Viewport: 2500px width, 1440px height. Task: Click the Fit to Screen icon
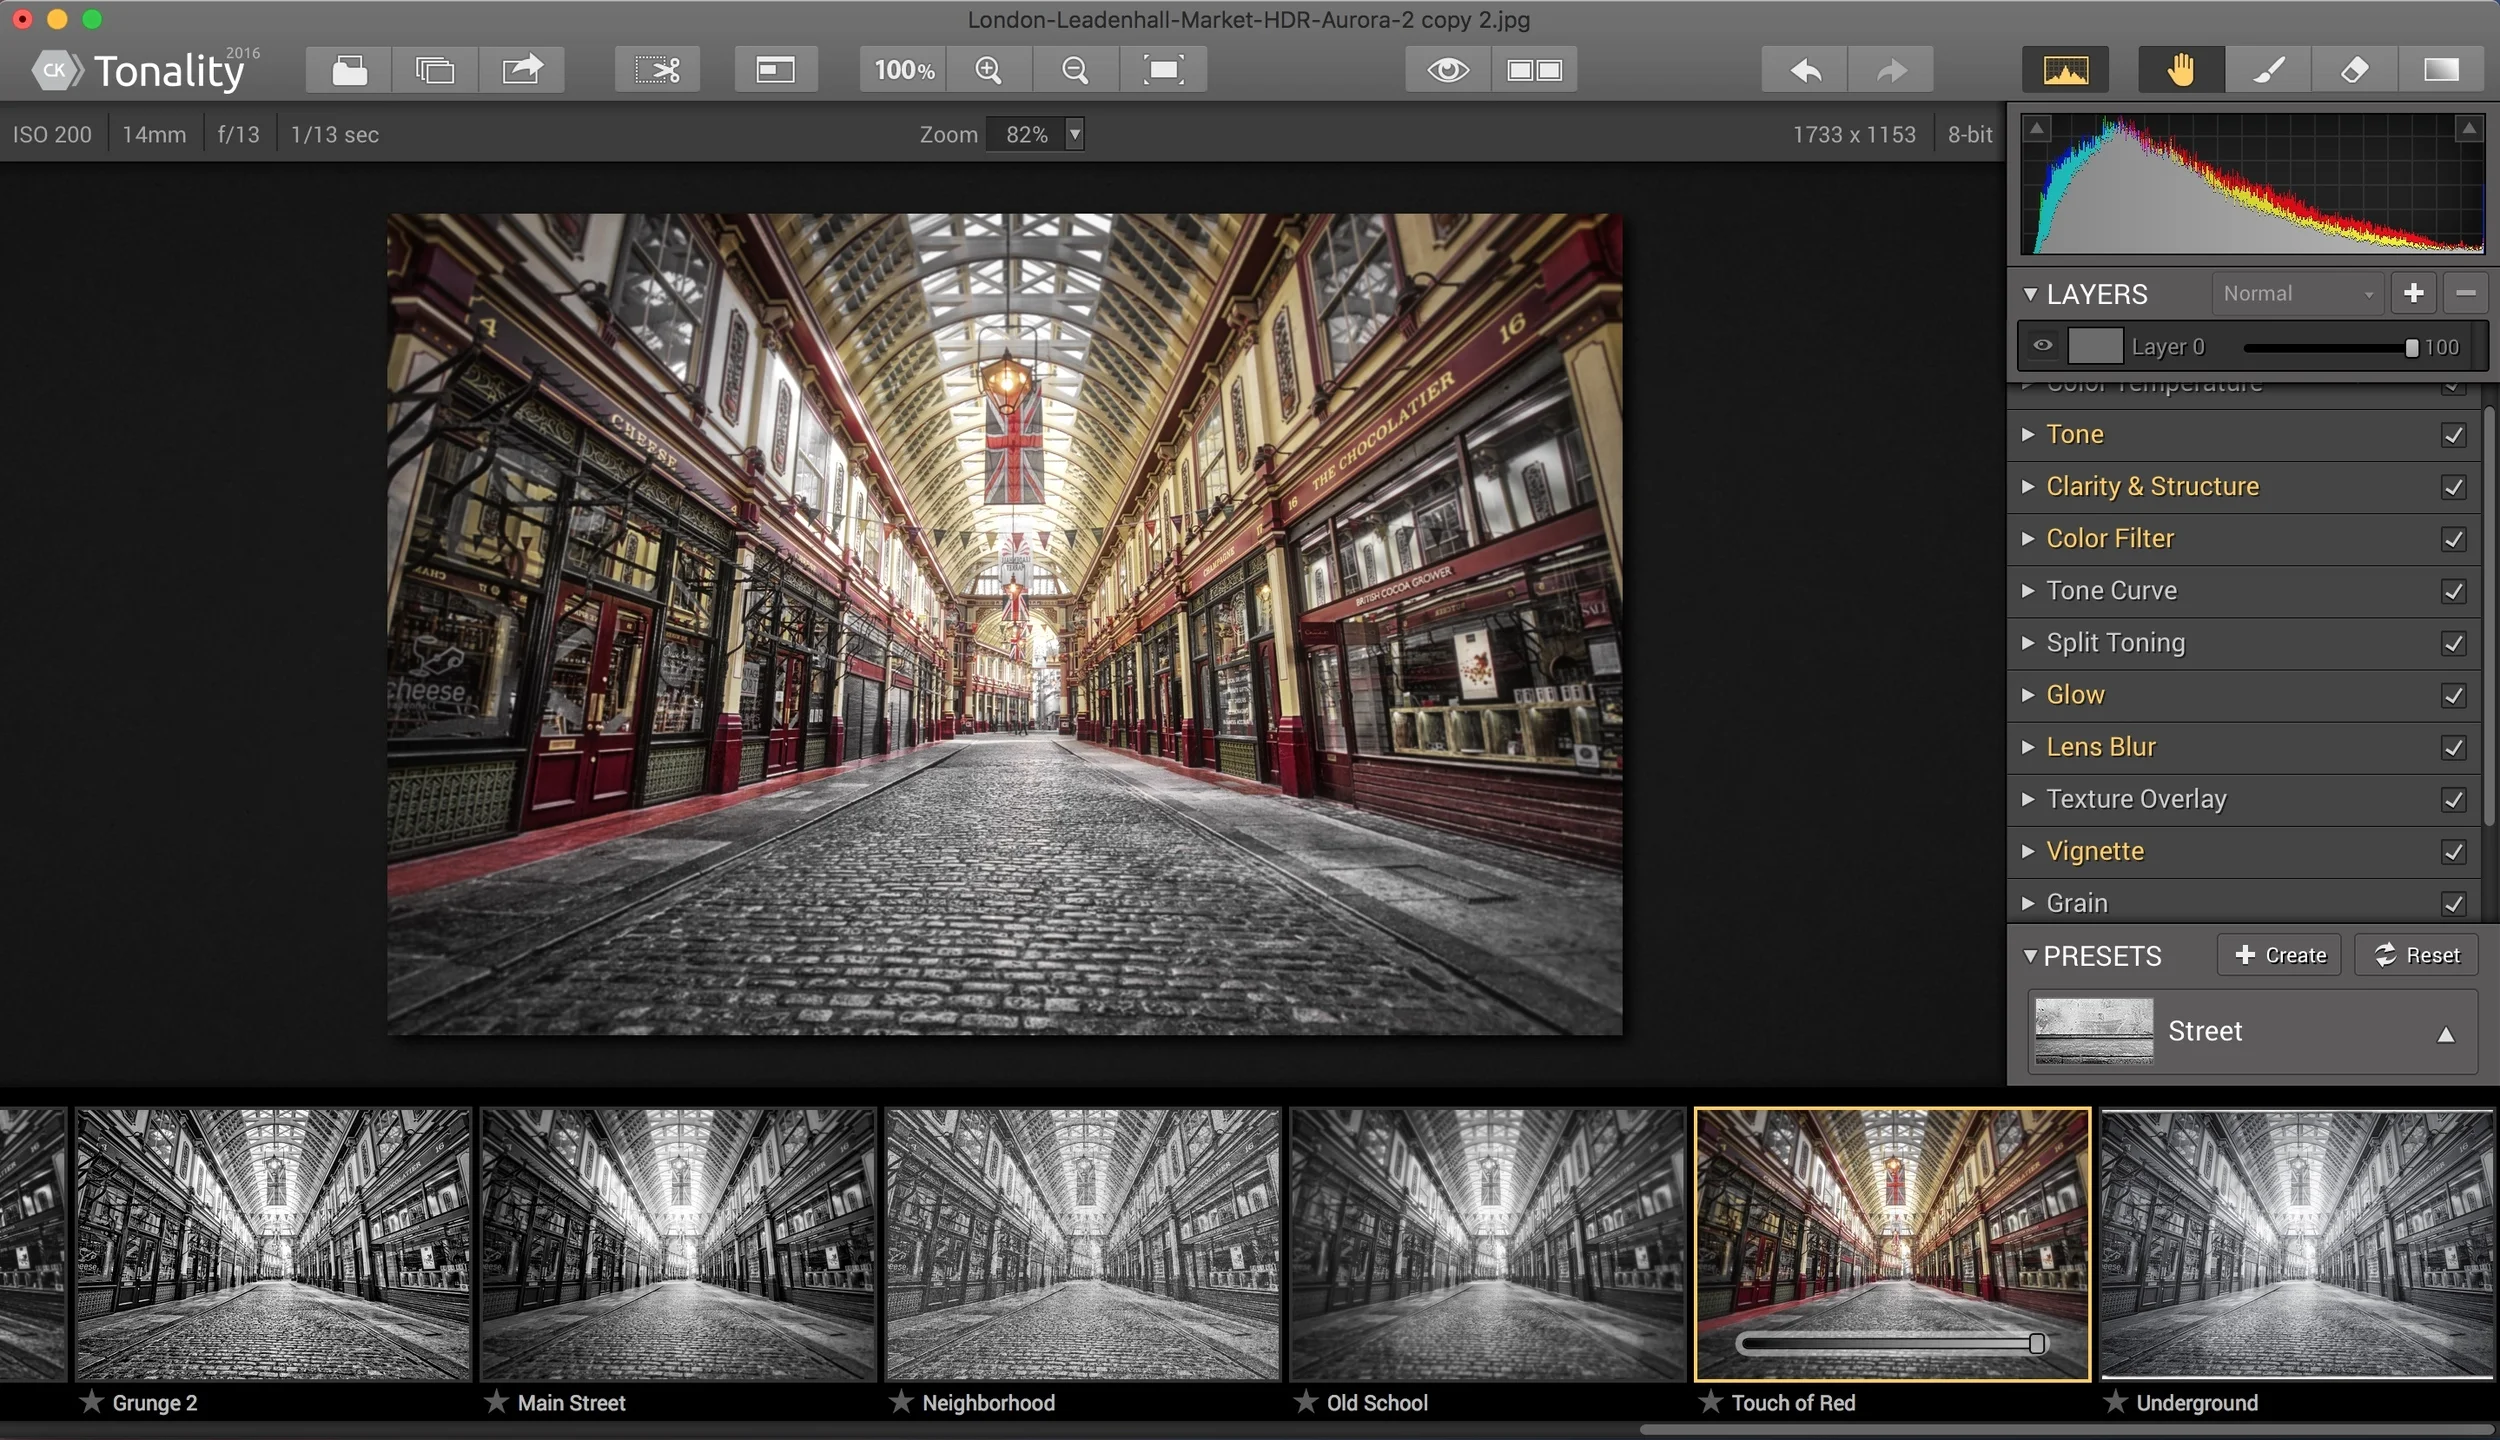coord(1163,70)
